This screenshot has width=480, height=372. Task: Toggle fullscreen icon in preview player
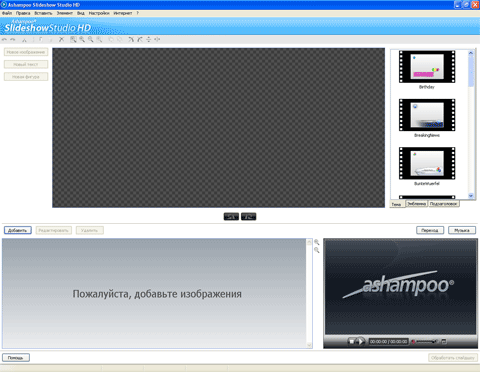coord(443,341)
